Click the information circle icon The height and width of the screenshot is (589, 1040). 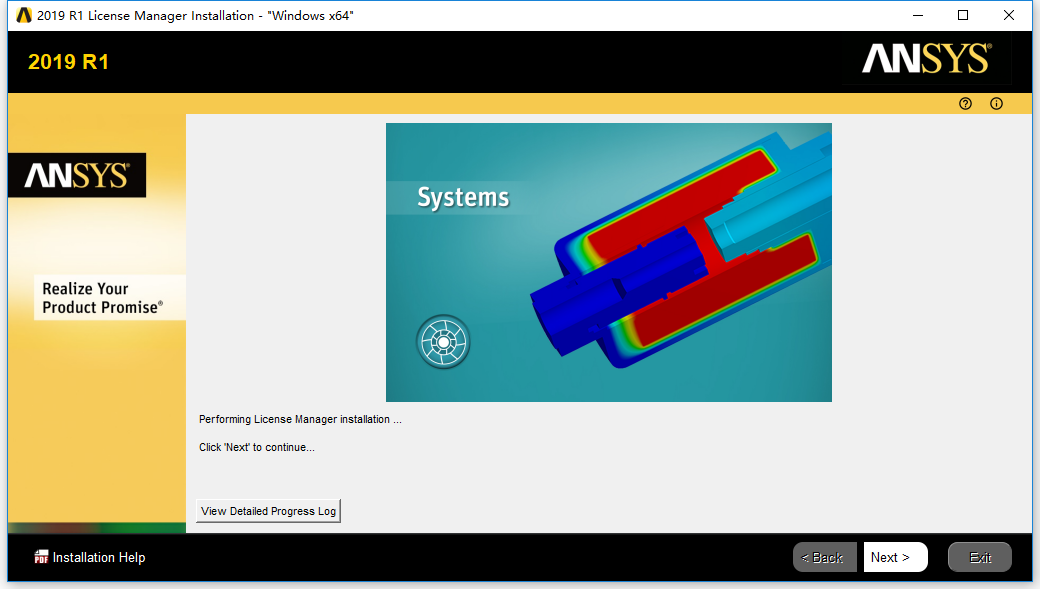tap(996, 103)
